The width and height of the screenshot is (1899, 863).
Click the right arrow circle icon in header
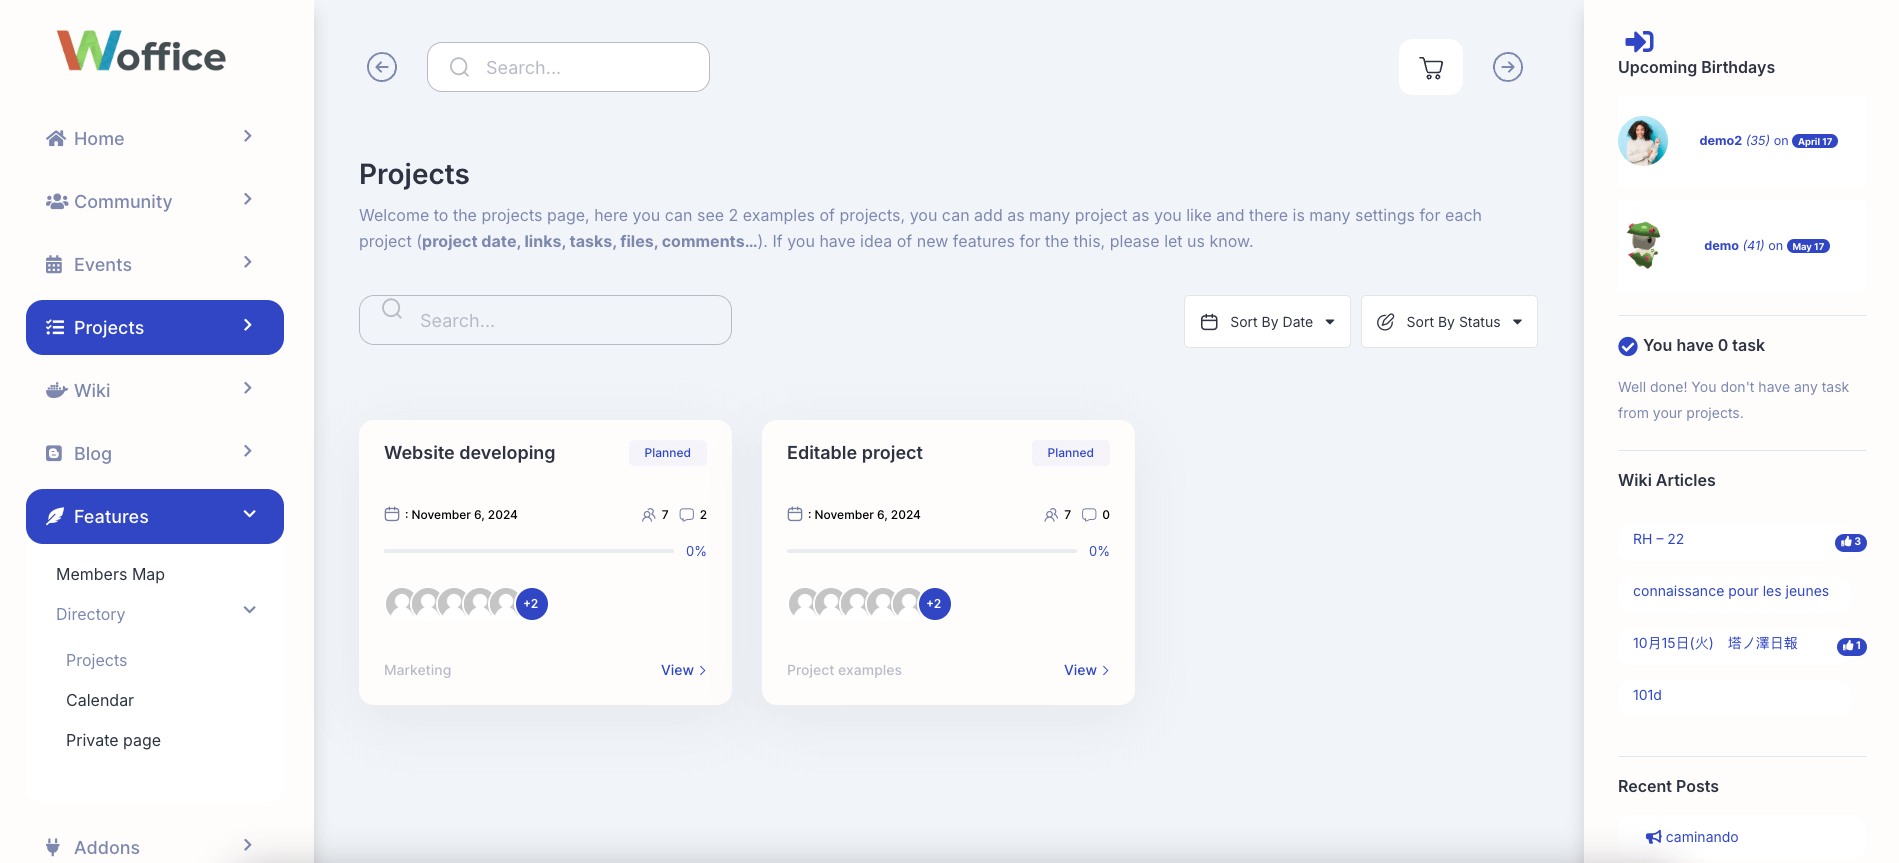tap(1507, 67)
